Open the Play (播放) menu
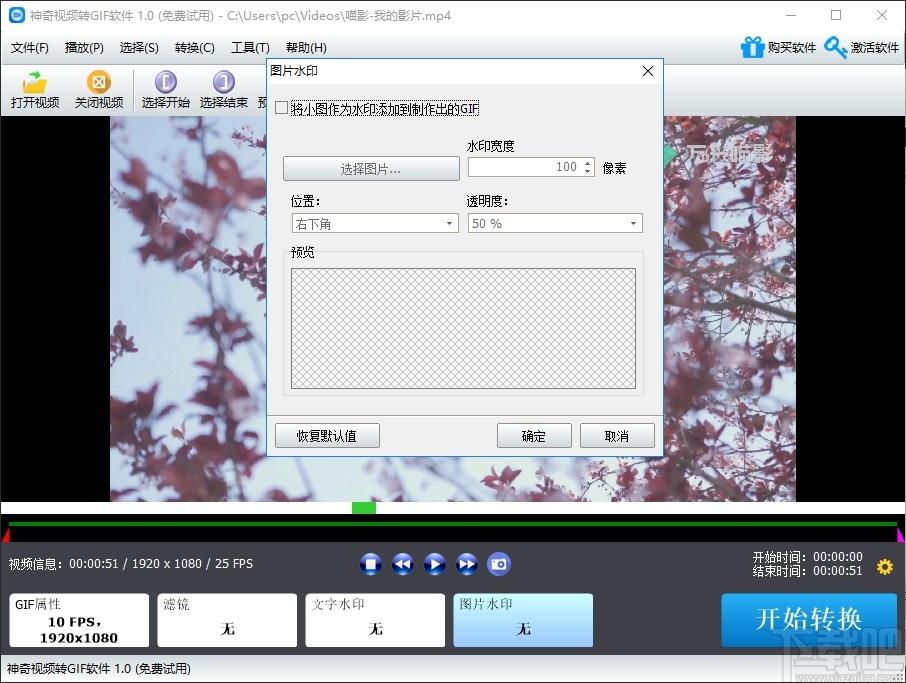Screen dimensions: 906x683 (84, 47)
